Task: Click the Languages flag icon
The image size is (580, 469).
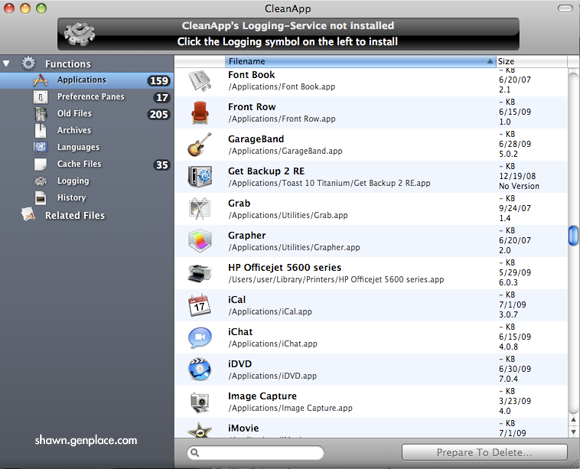Action: pyautogui.click(x=40, y=147)
